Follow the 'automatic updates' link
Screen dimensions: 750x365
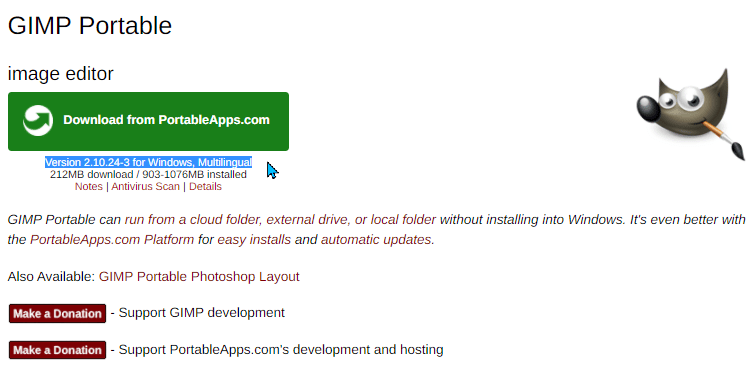point(376,239)
